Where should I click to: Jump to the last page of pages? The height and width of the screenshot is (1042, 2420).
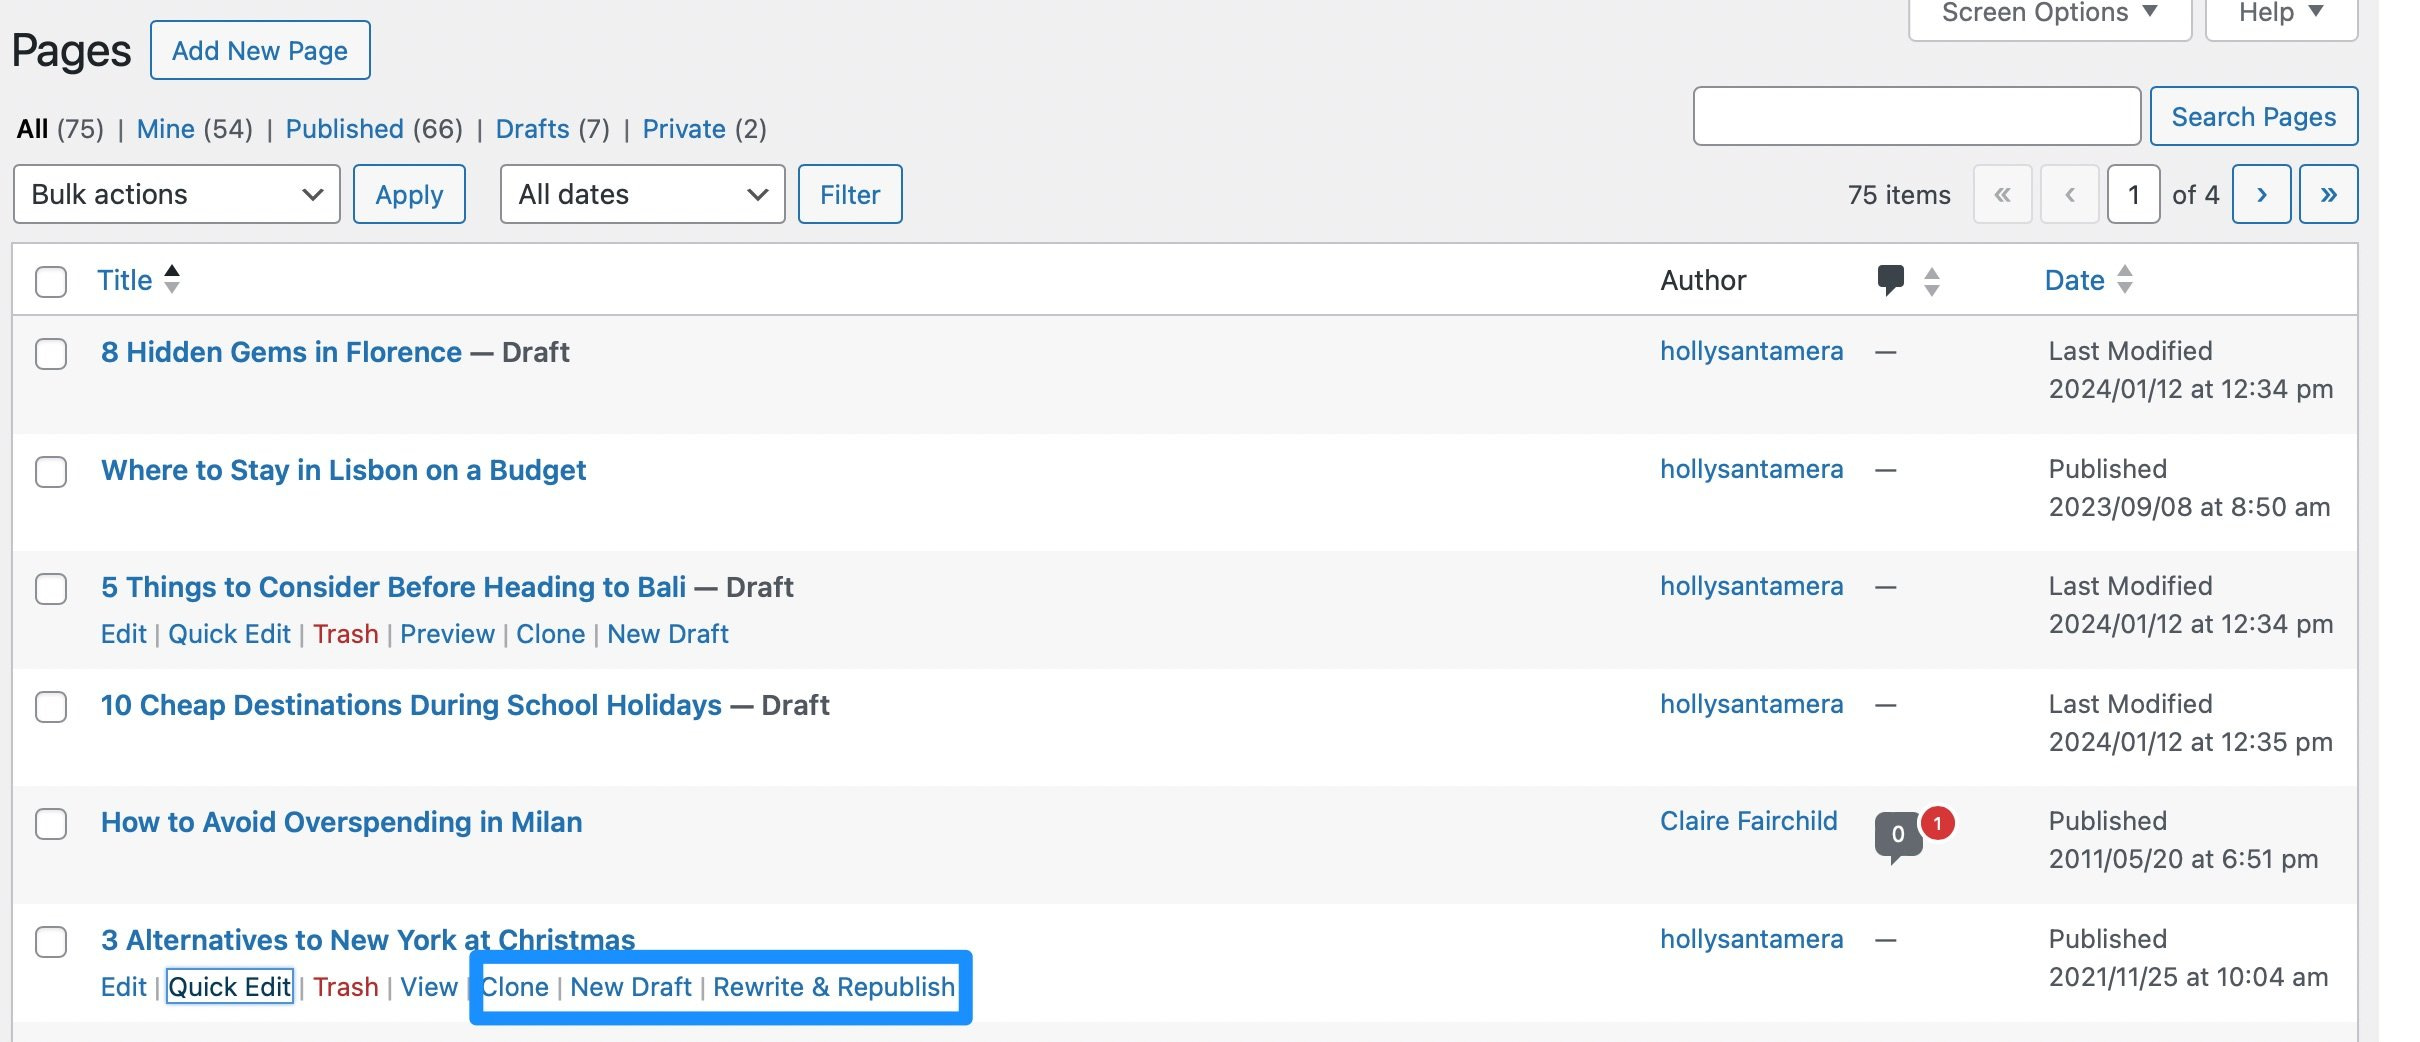pyautogui.click(x=2329, y=194)
